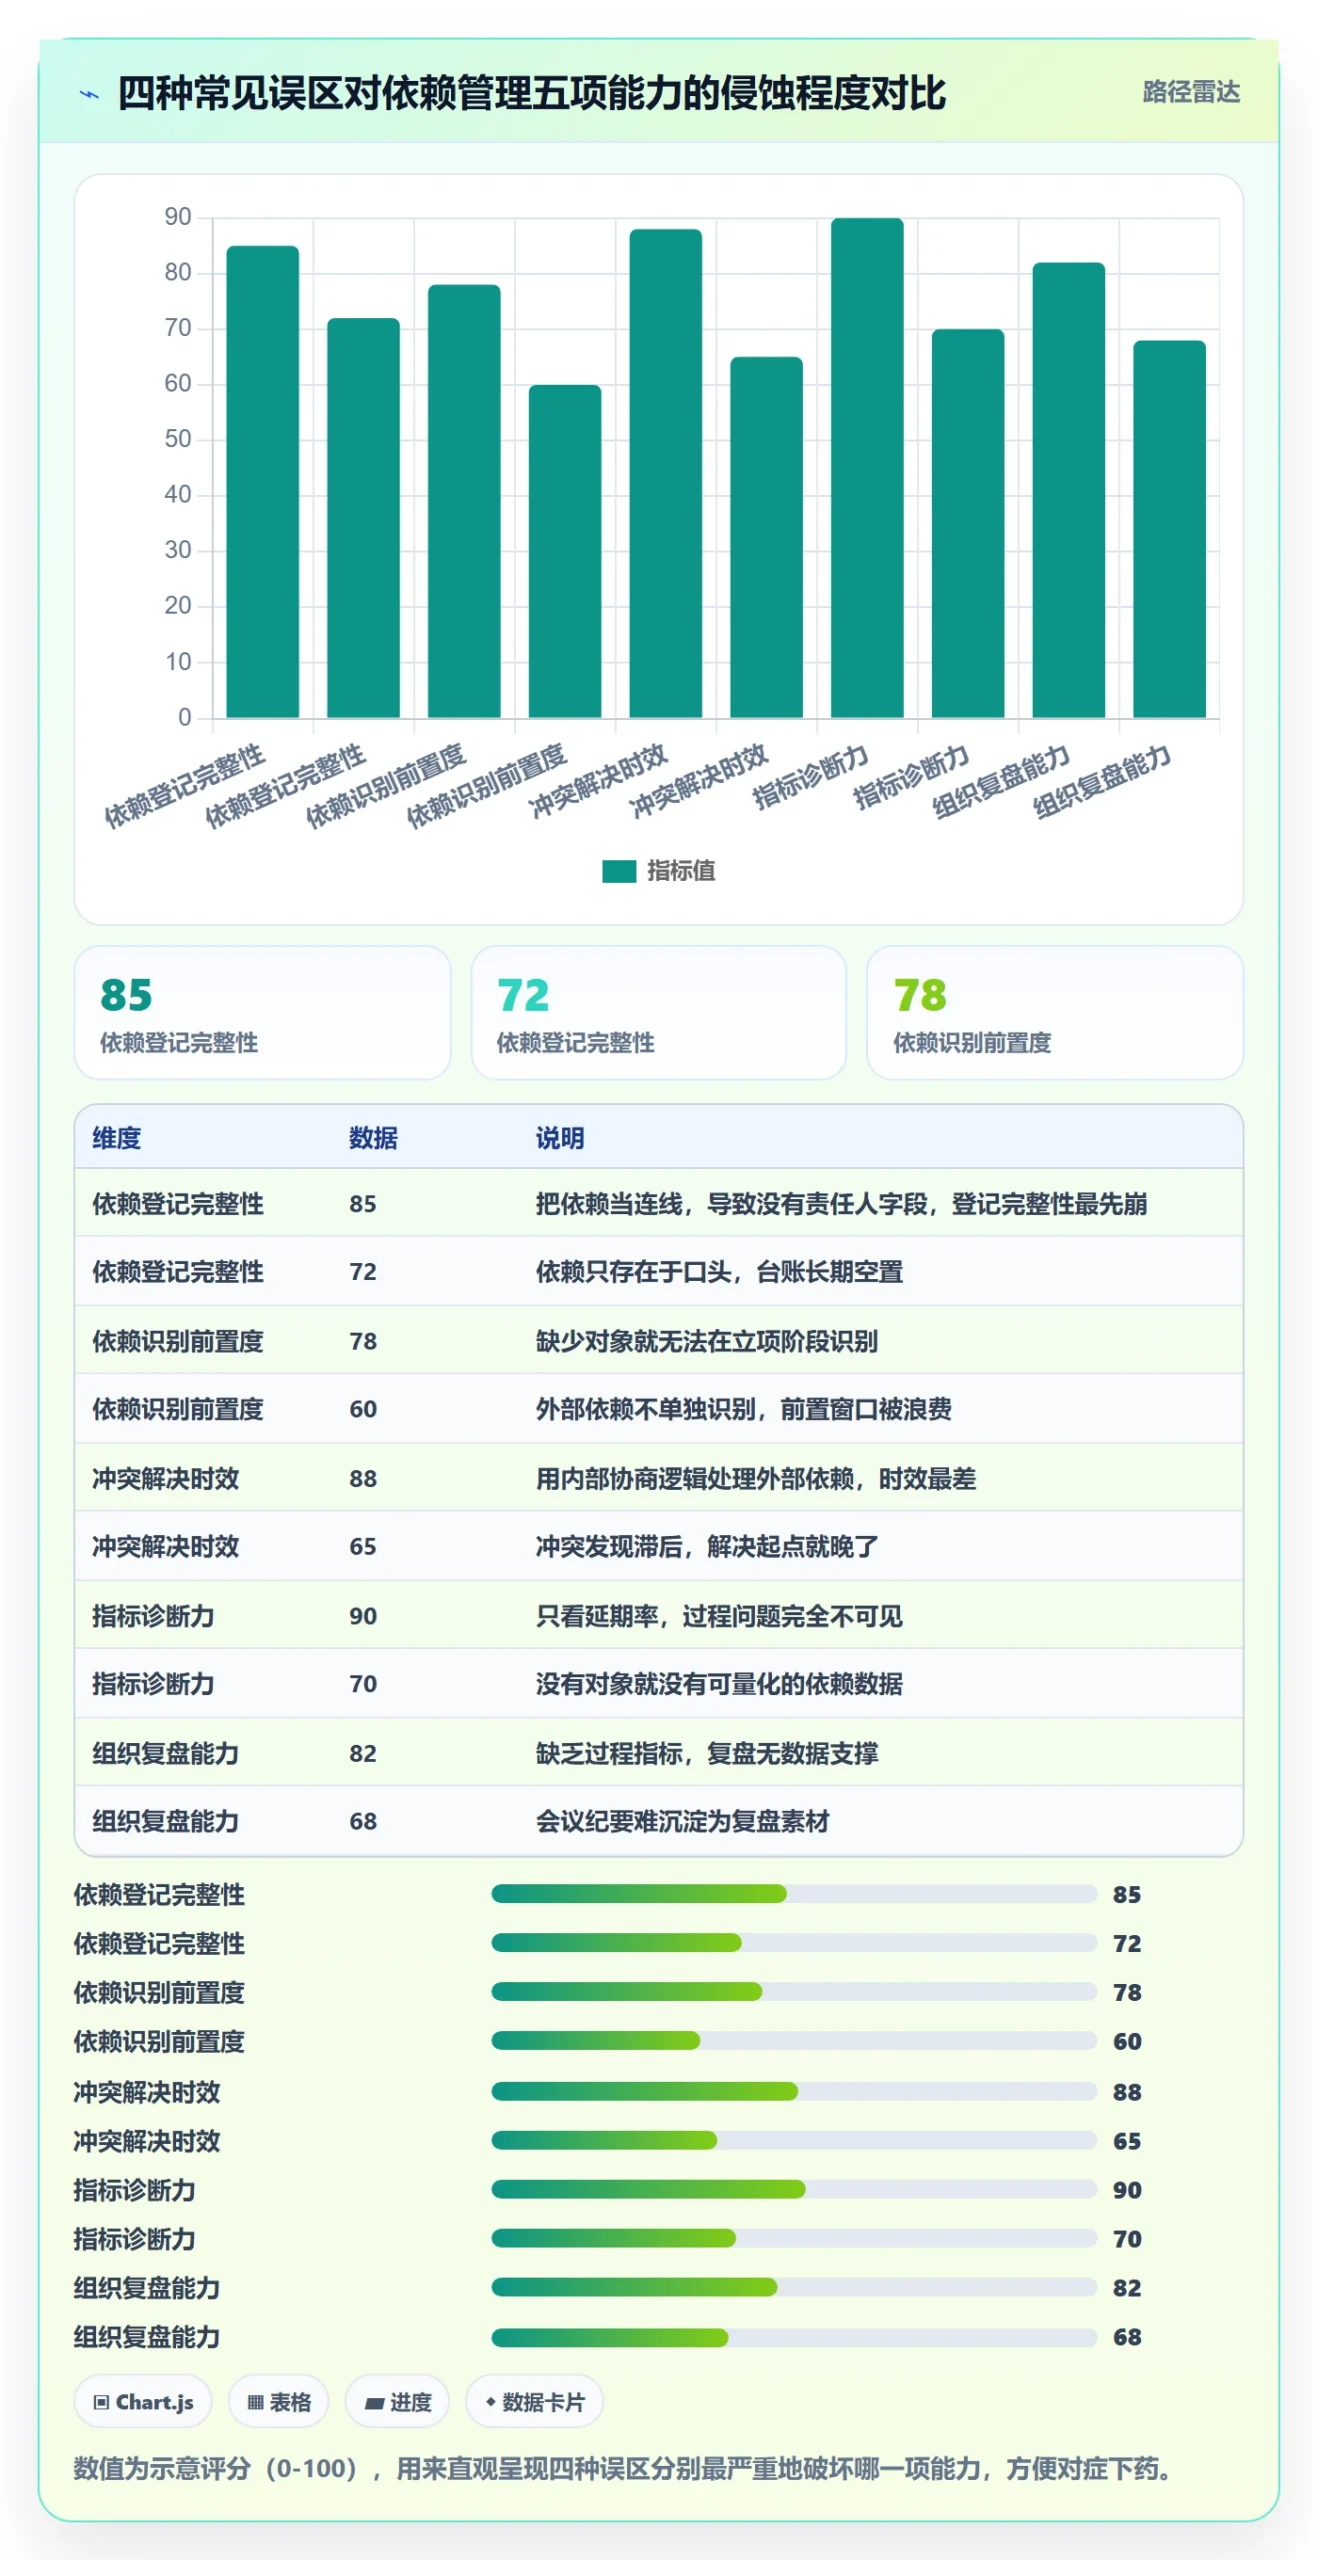
Task: Click row text 会议纪要难沉淀为复盘素材
Action: (682, 1821)
